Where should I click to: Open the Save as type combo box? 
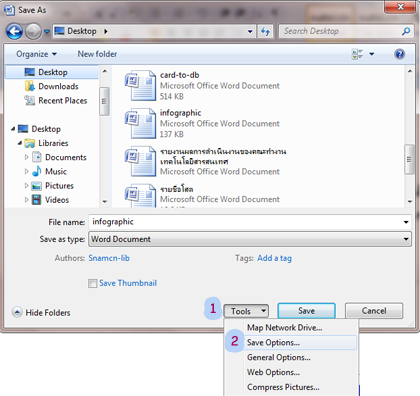[250, 239]
